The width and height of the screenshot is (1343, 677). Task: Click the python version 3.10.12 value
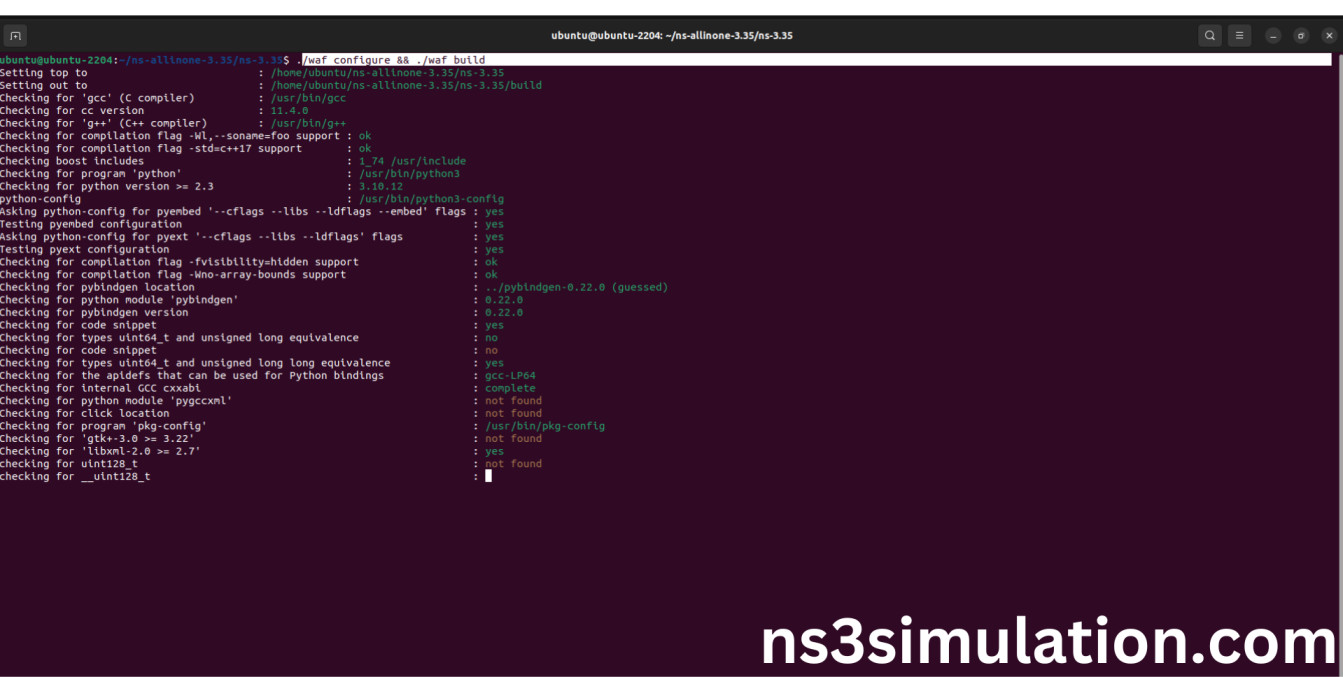tap(381, 186)
